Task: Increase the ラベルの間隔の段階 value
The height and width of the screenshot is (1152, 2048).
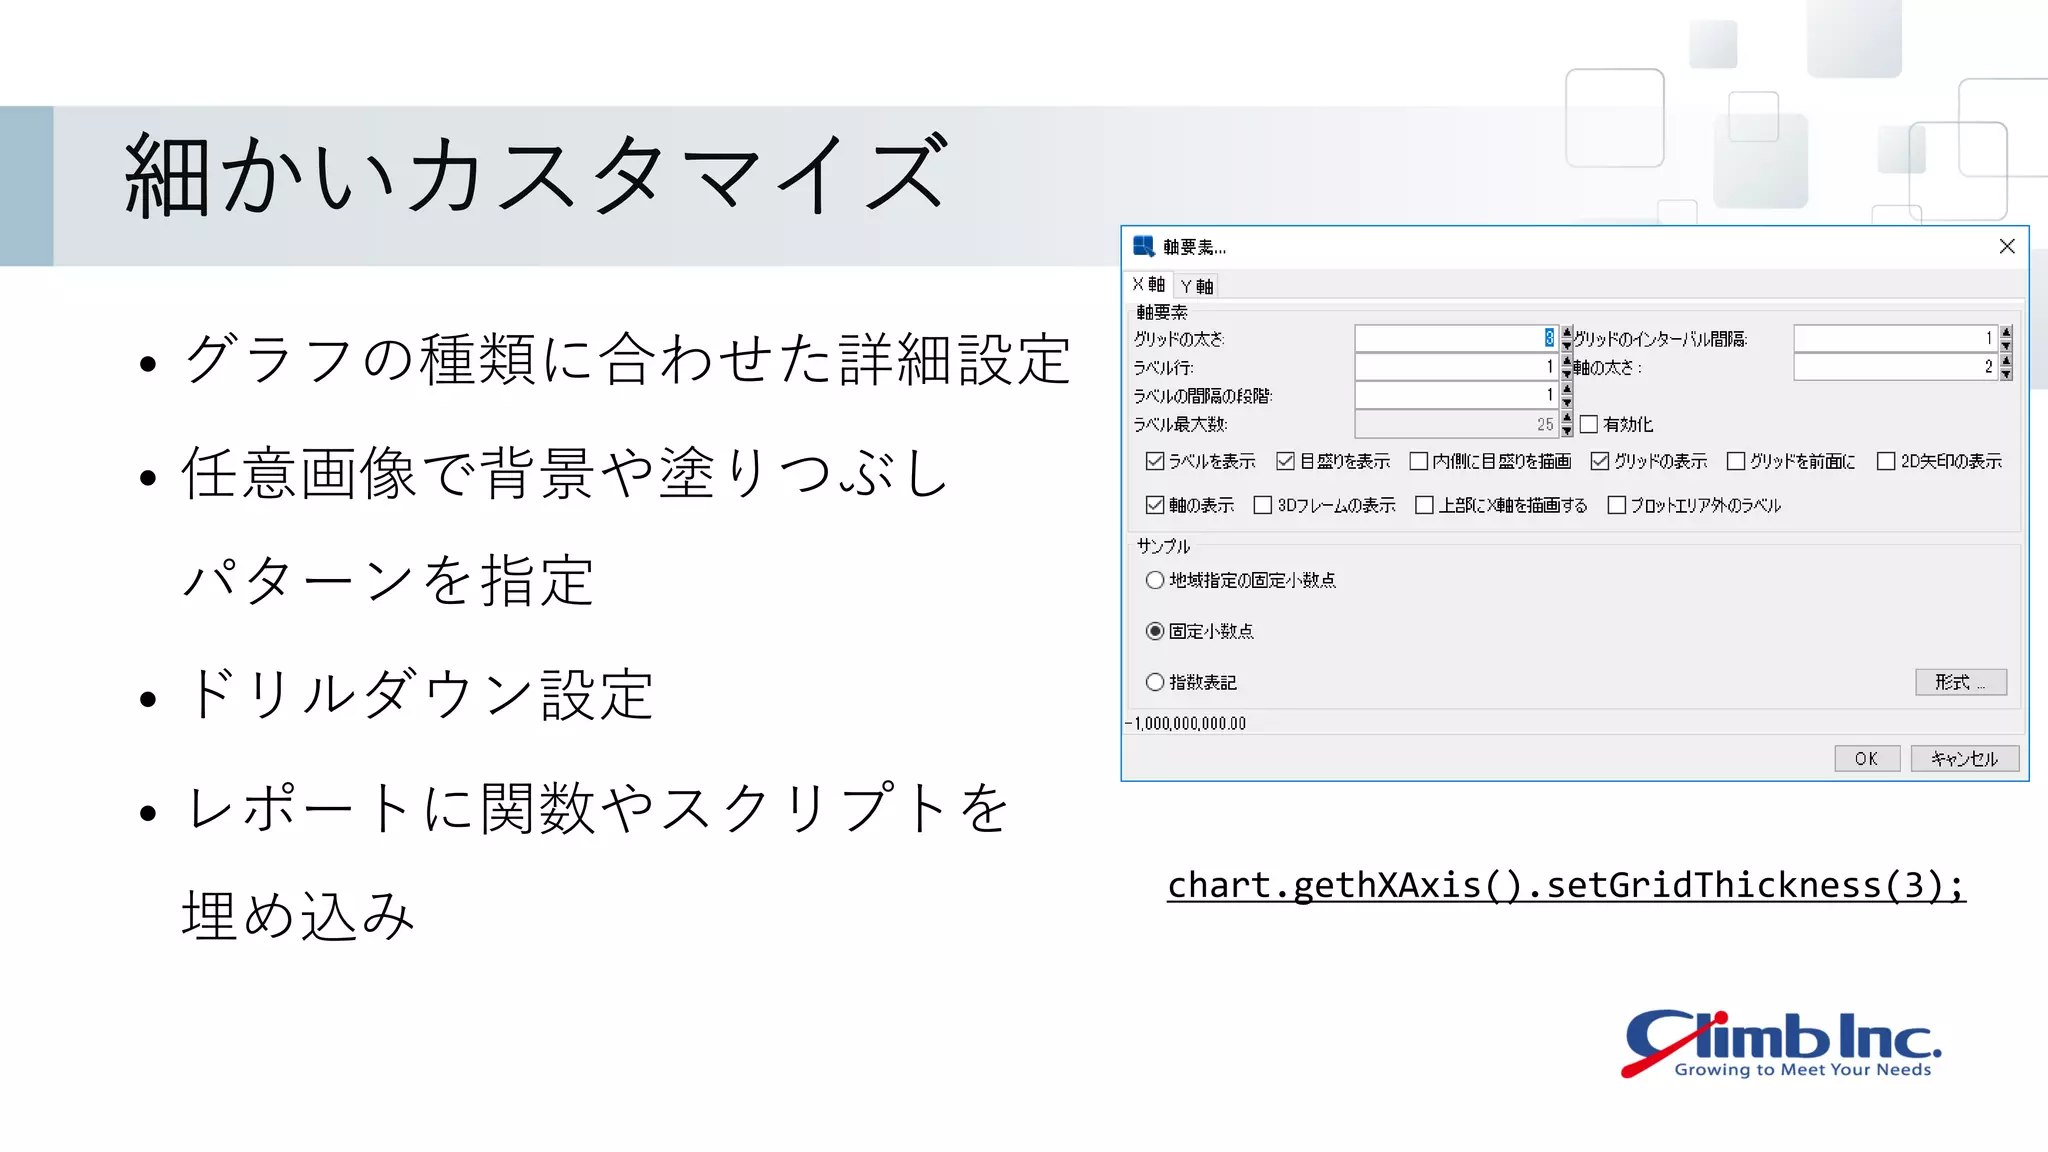Action: point(1567,389)
